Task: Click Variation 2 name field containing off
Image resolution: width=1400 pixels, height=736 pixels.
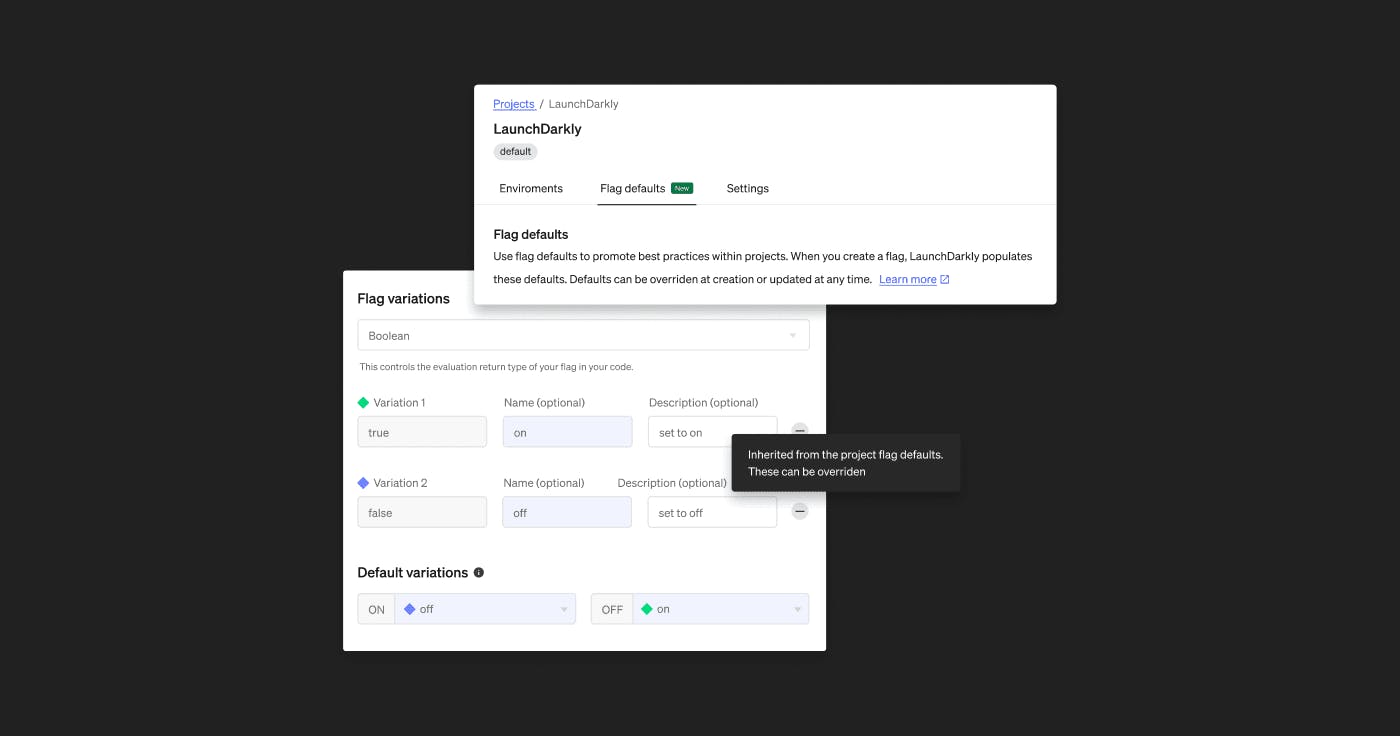Action: (x=567, y=512)
